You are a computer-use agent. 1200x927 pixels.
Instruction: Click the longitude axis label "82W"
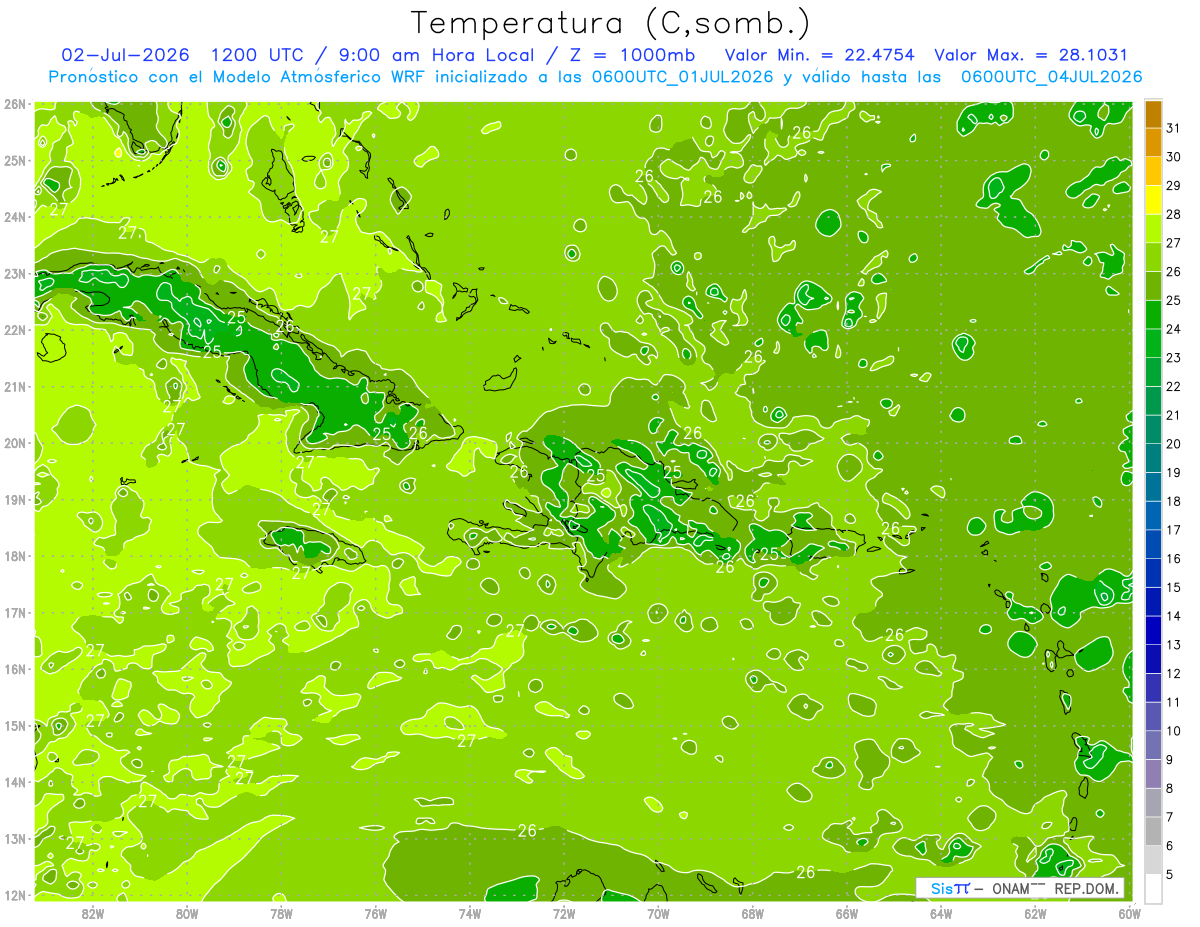coord(92,914)
